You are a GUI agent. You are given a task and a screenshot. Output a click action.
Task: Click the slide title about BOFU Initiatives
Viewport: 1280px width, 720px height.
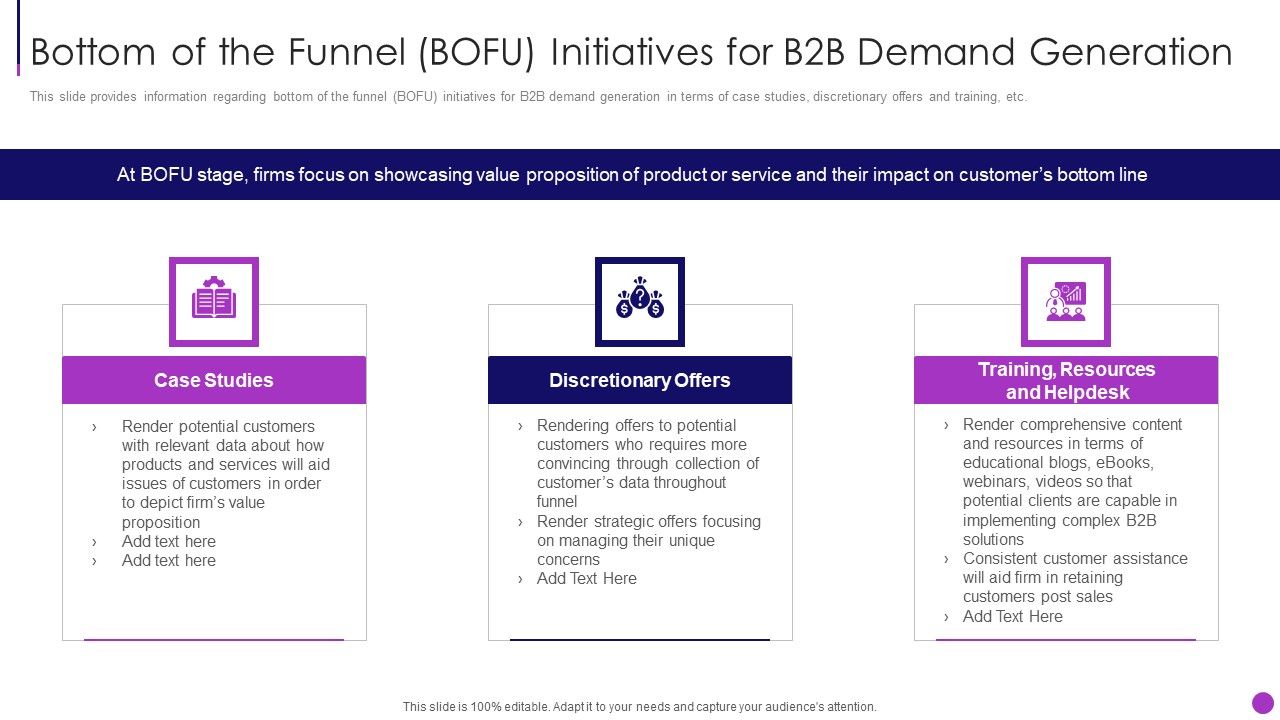click(x=631, y=52)
